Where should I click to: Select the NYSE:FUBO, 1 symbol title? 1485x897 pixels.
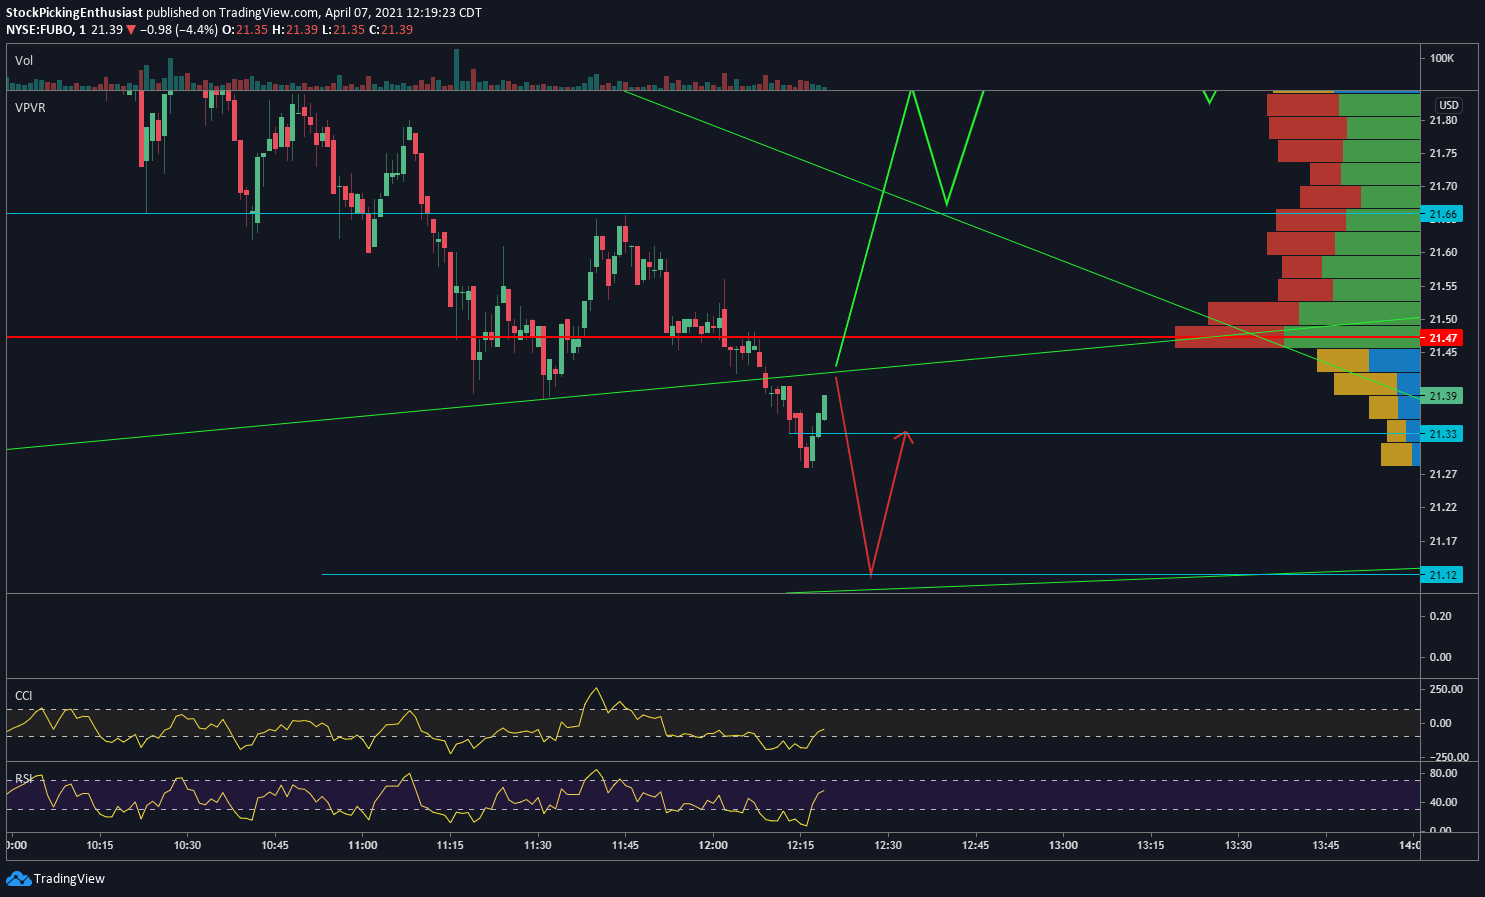click(46, 30)
